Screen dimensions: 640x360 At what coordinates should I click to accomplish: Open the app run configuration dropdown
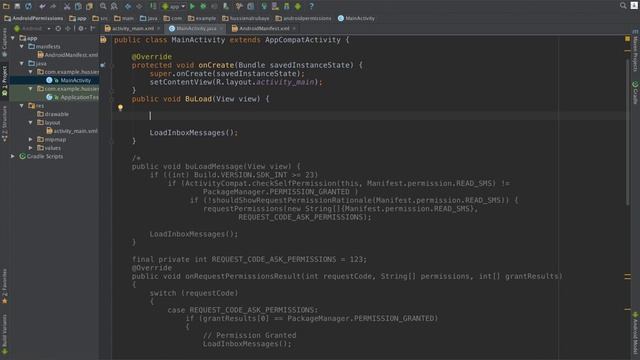(174, 6)
